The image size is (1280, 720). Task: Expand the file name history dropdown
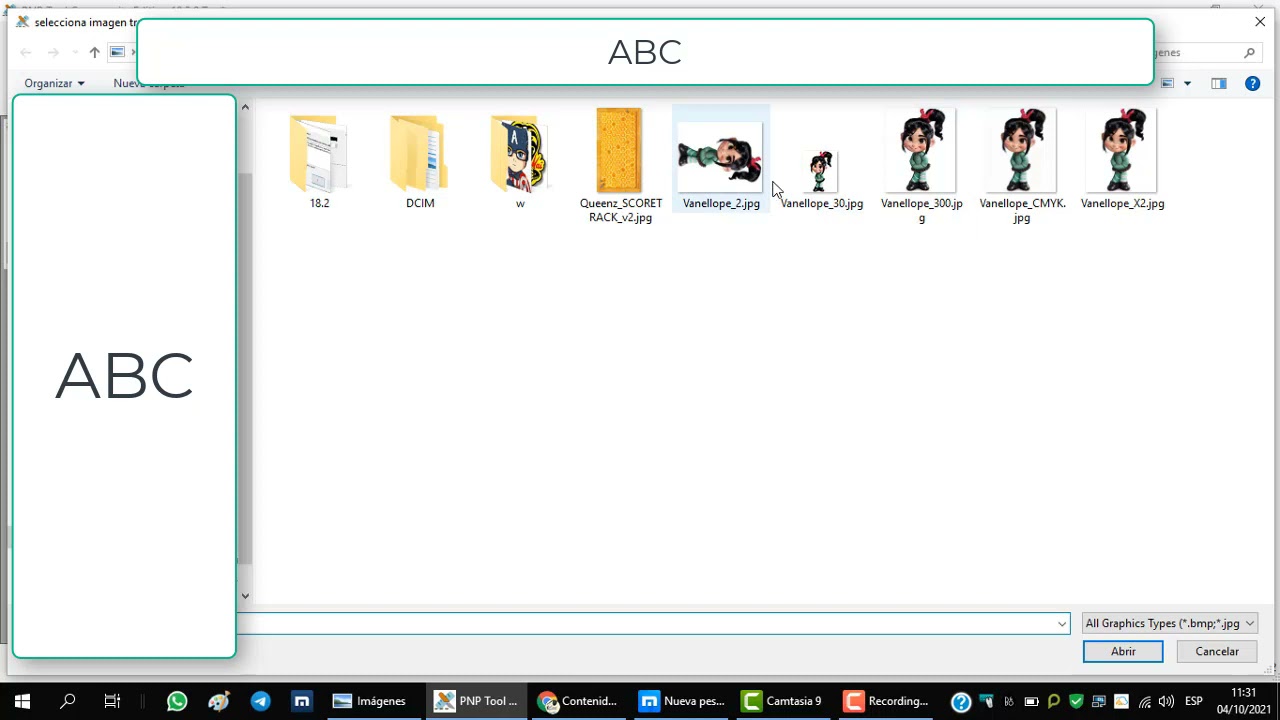(x=1062, y=624)
